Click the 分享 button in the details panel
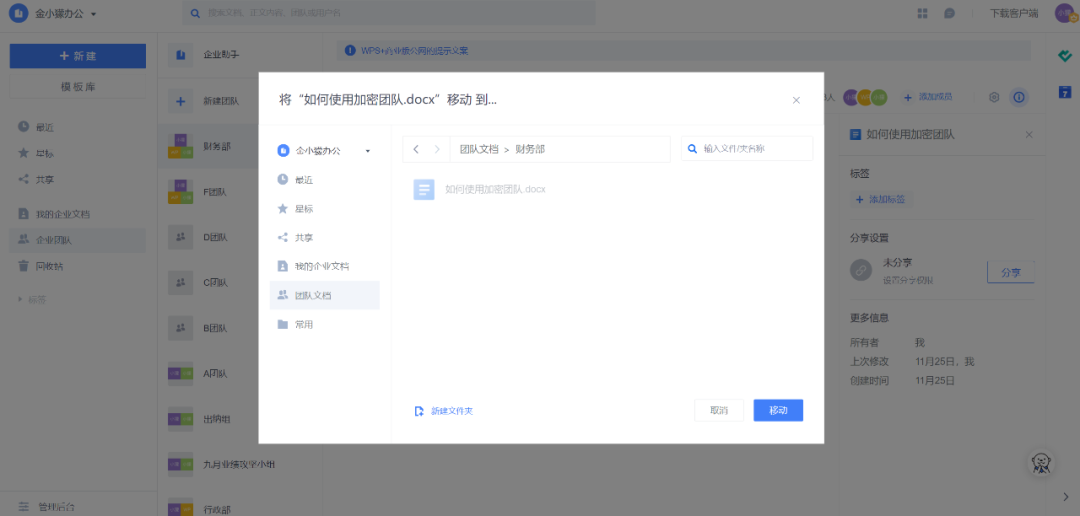The height and width of the screenshot is (516, 1080). [x=1010, y=272]
